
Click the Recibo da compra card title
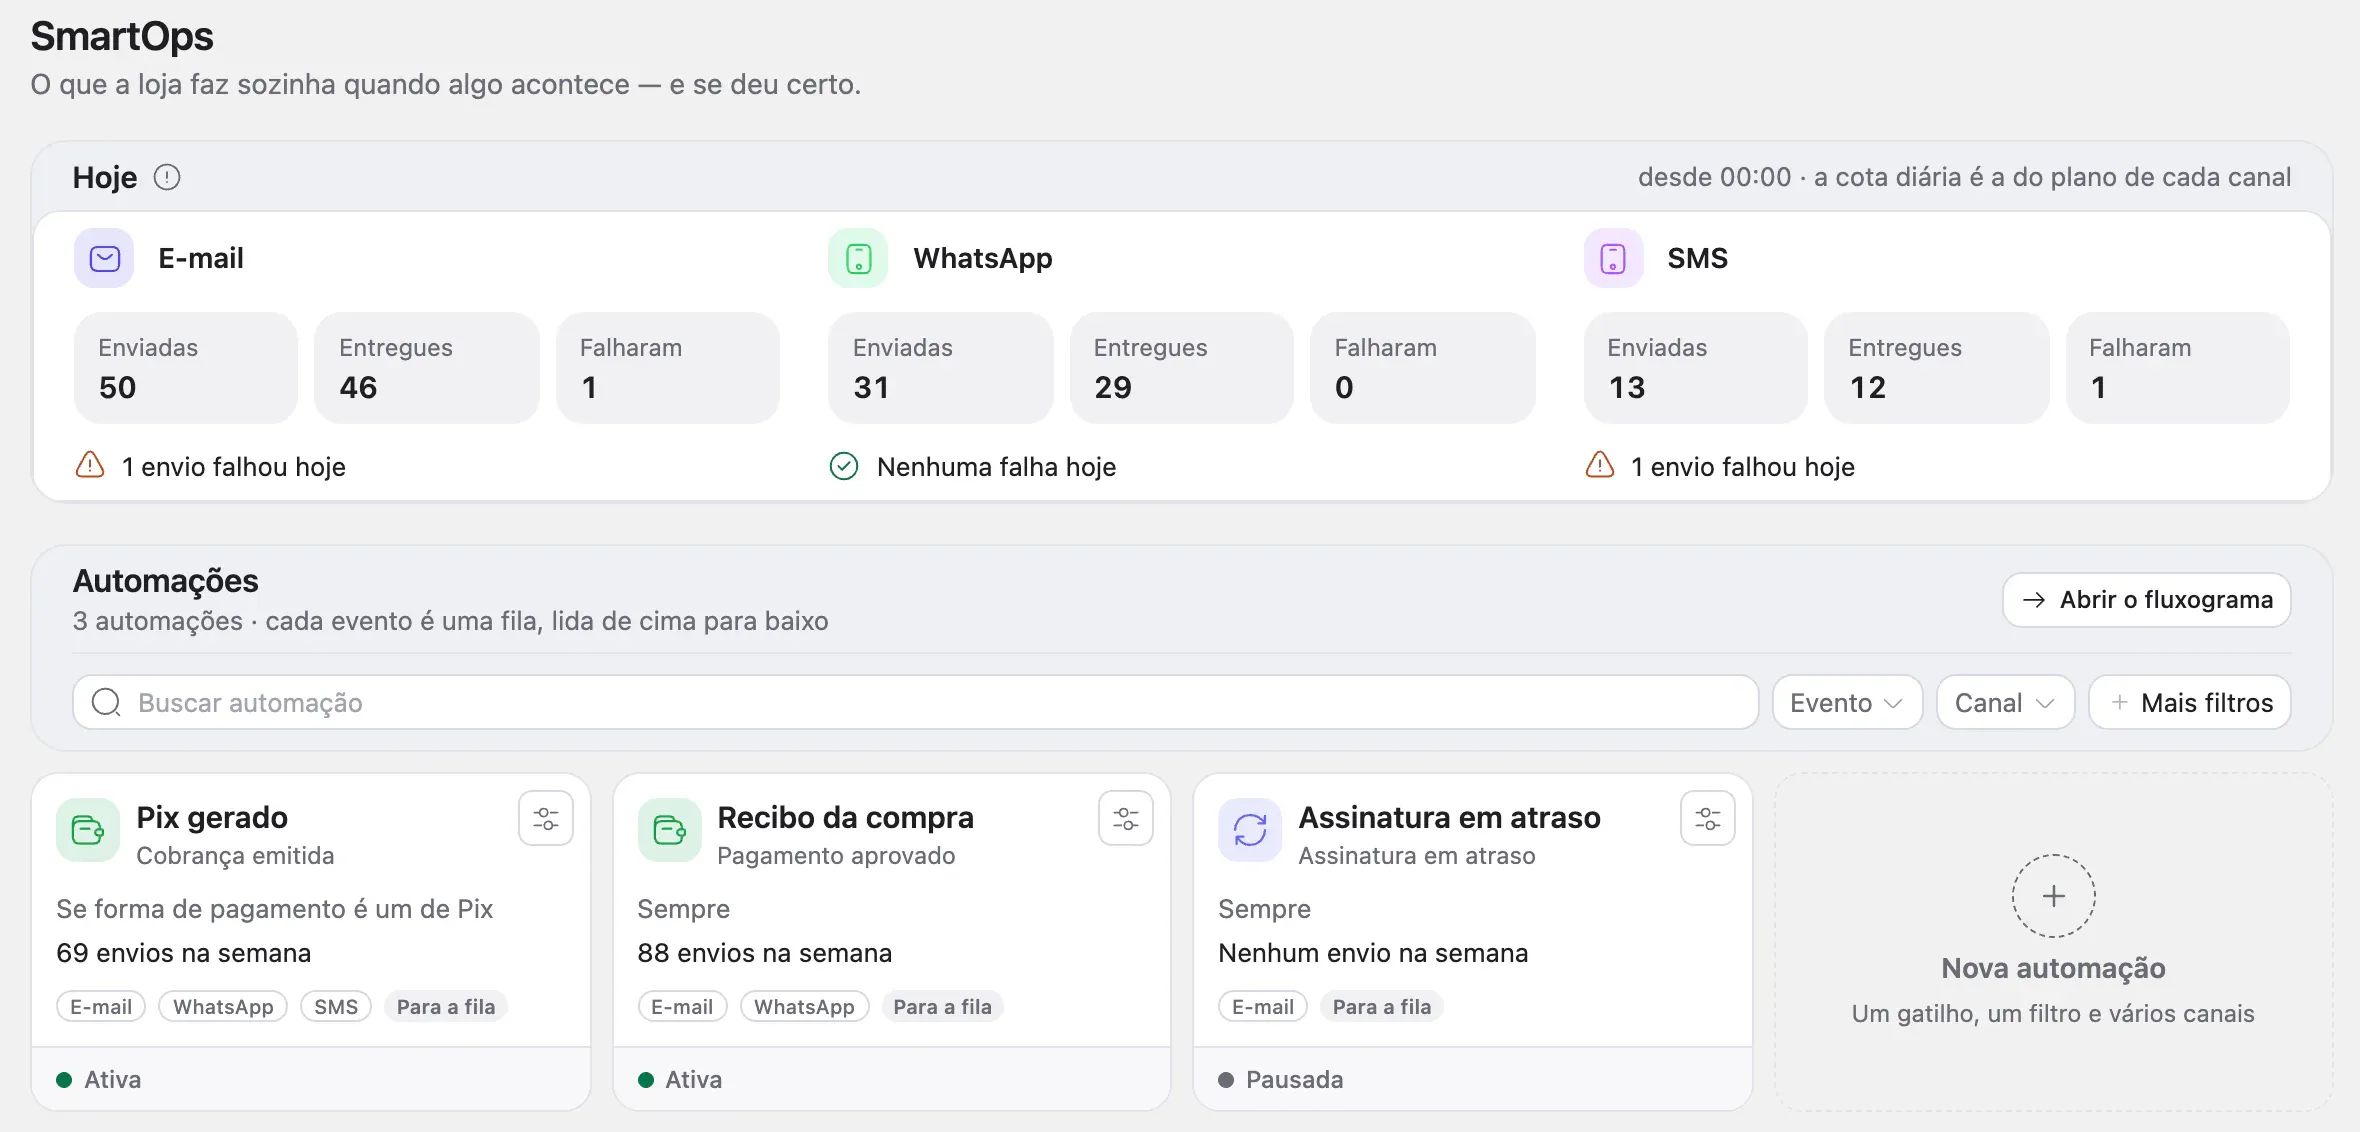point(845,817)
